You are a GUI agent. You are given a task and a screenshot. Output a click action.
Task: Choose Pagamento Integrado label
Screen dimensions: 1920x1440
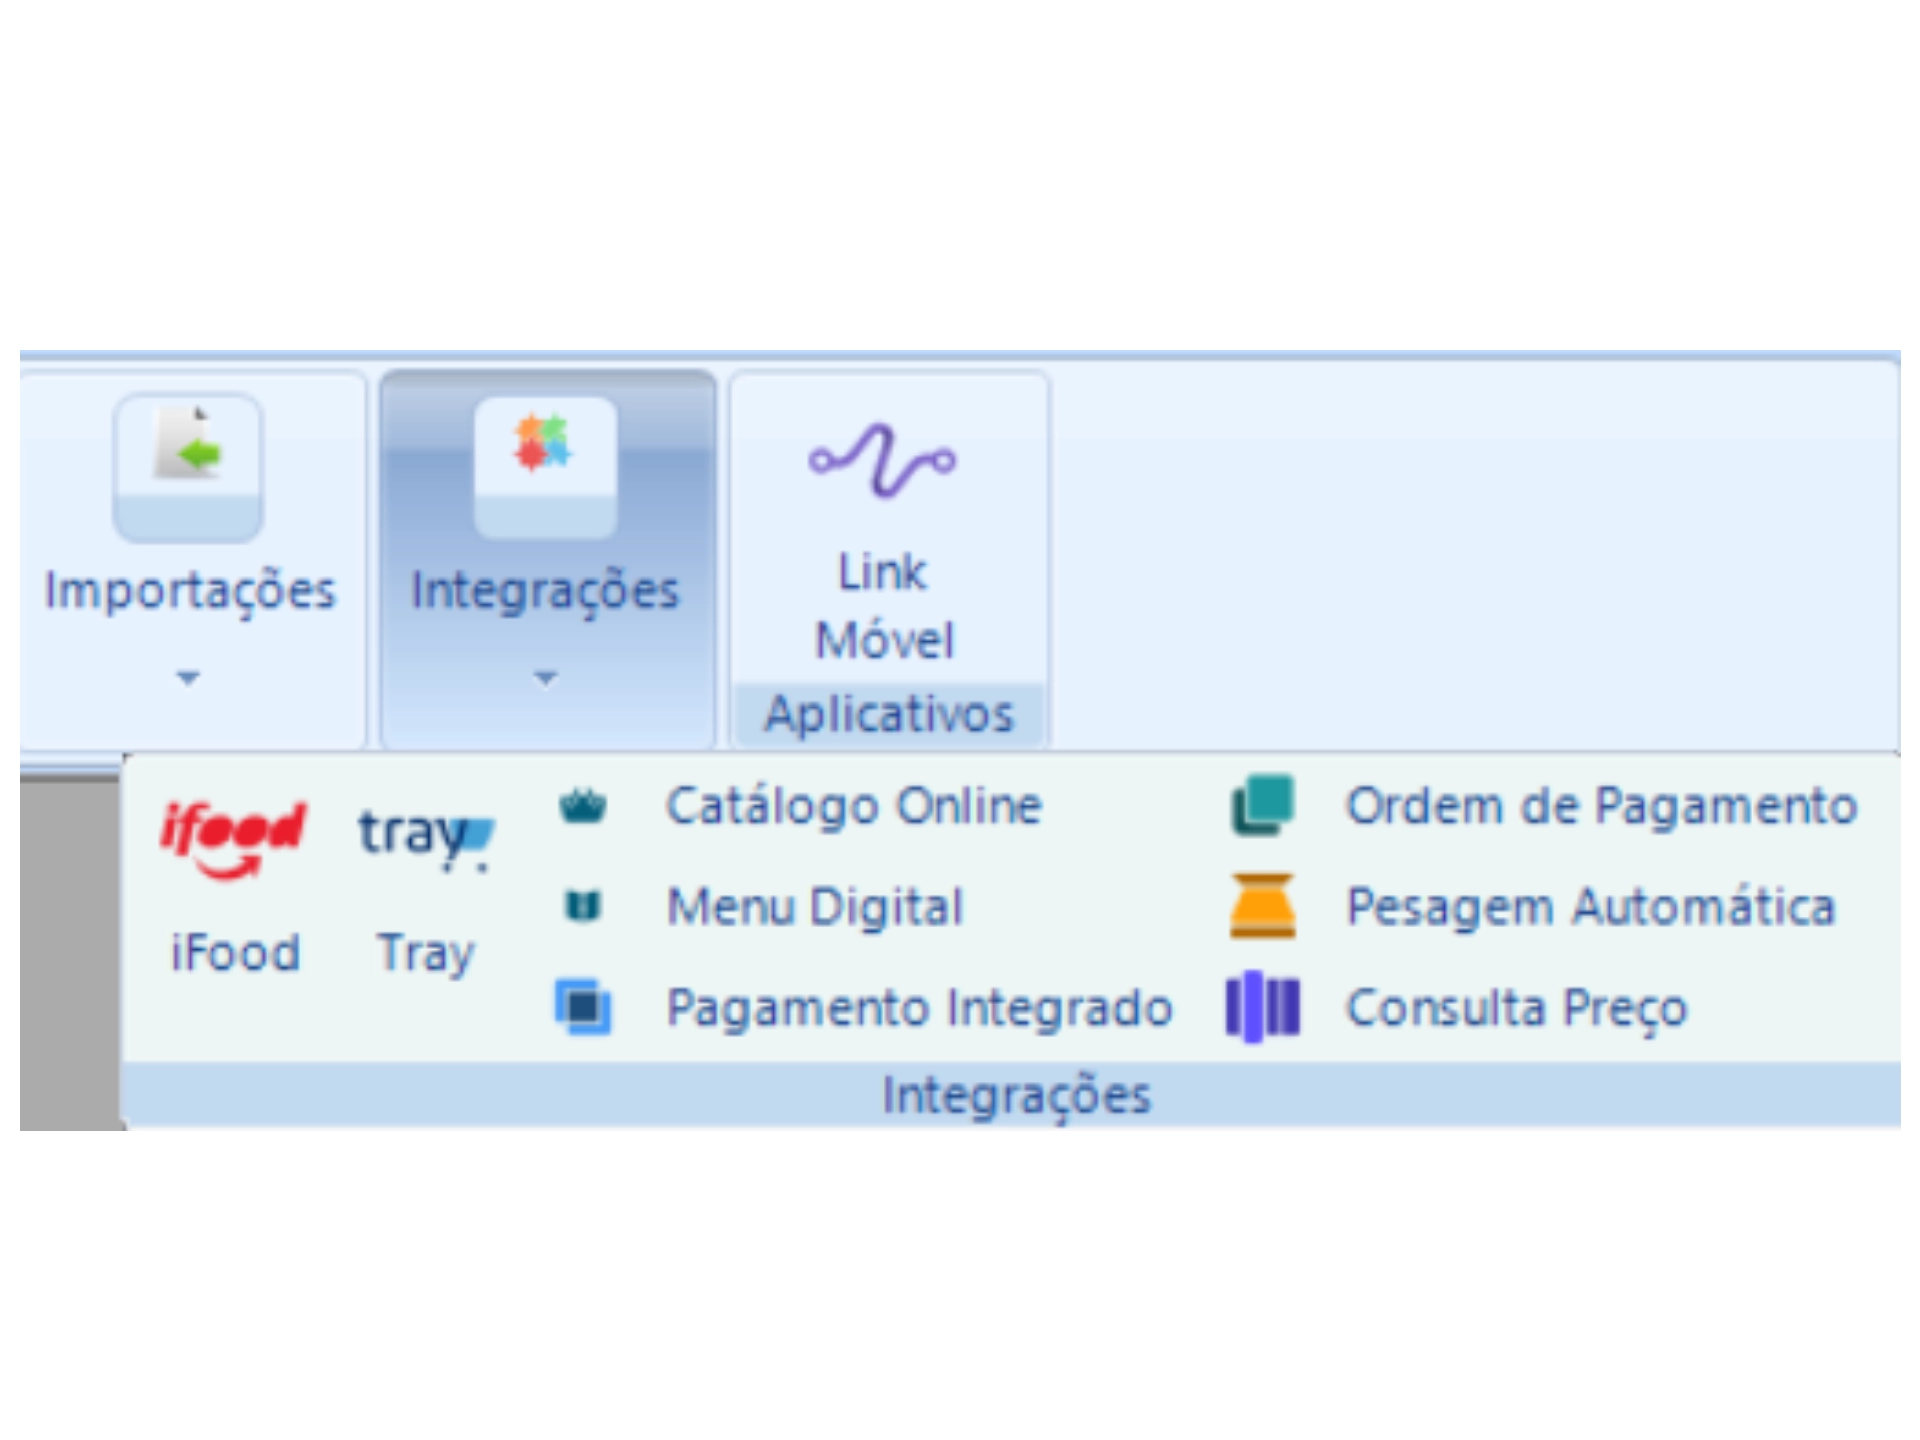(x=919, y=1007)
